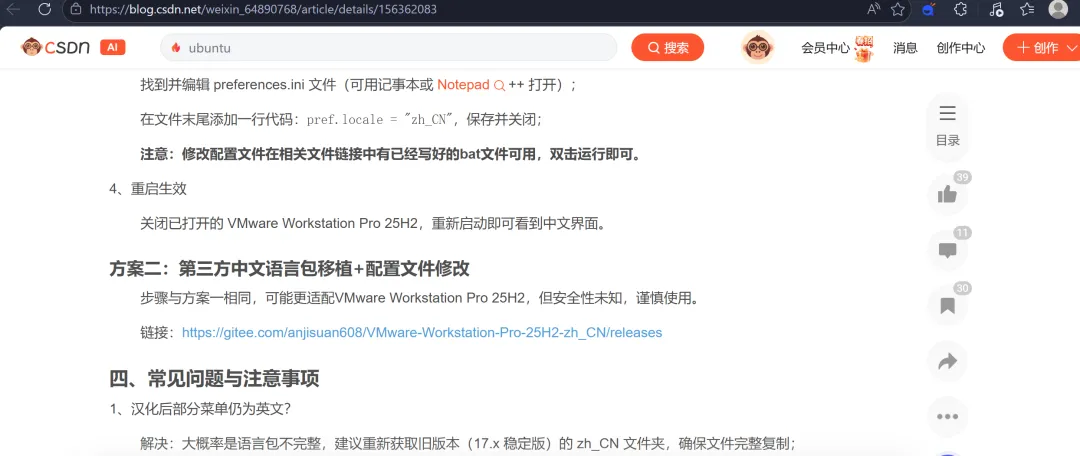The height and width of the screenshot is (456, 1080).
Task: Click heading 四、常见问题与注意事项
Action: tap(214, 378)
